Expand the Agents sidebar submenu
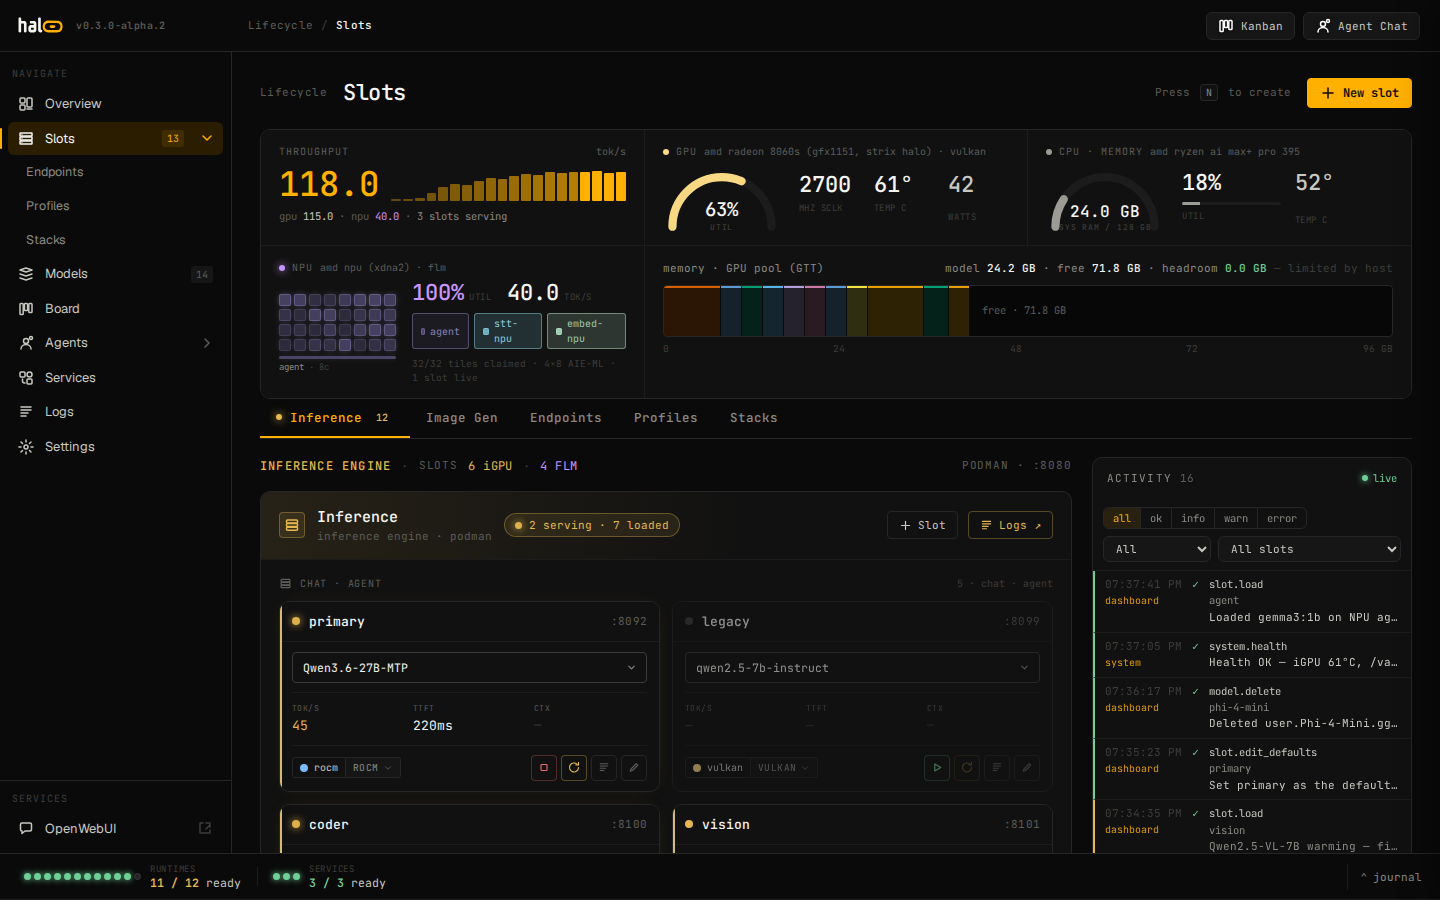 [207, 343]
